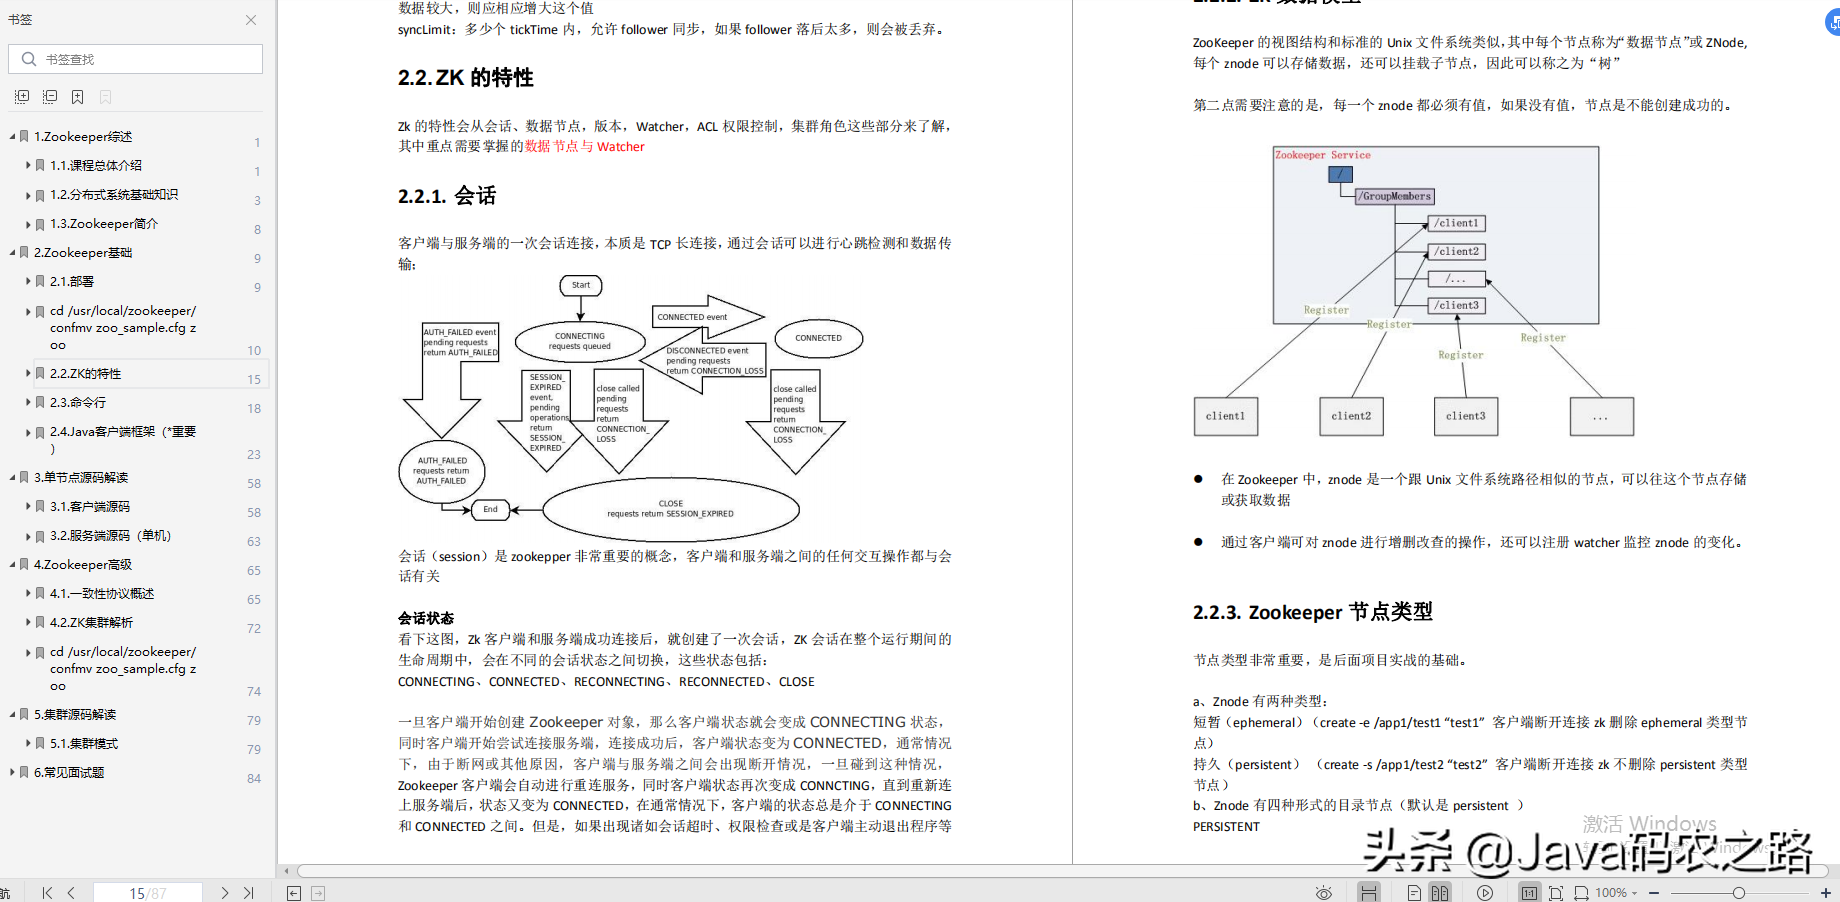
Task: Fit page to window width
Action: tap(1581, 893)
